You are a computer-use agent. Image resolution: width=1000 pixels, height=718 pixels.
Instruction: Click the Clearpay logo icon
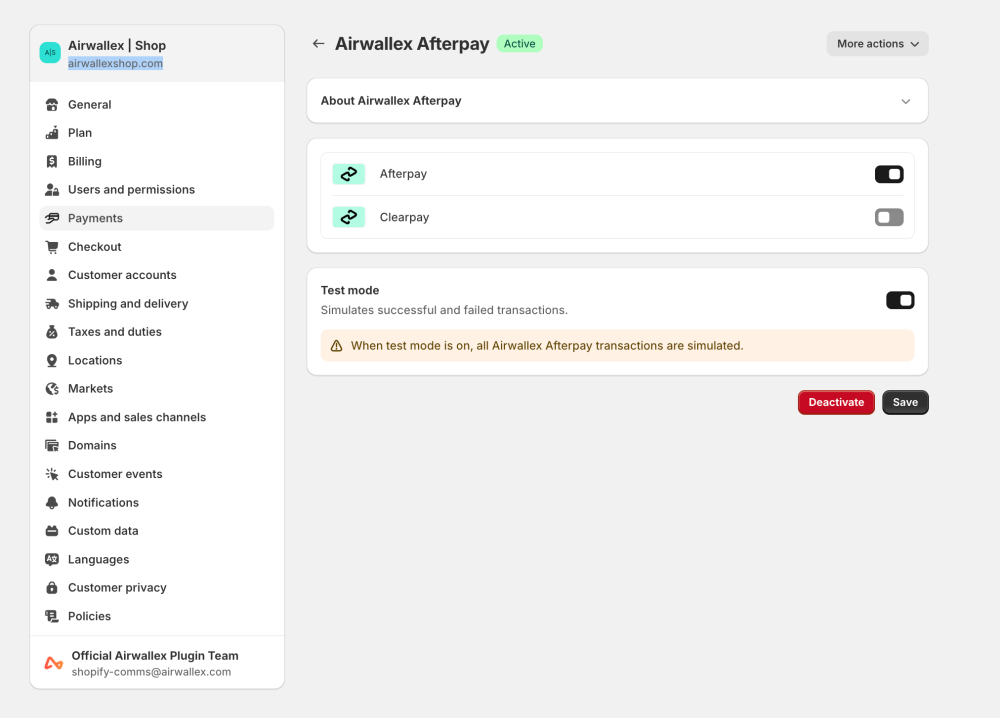point(348,216)
